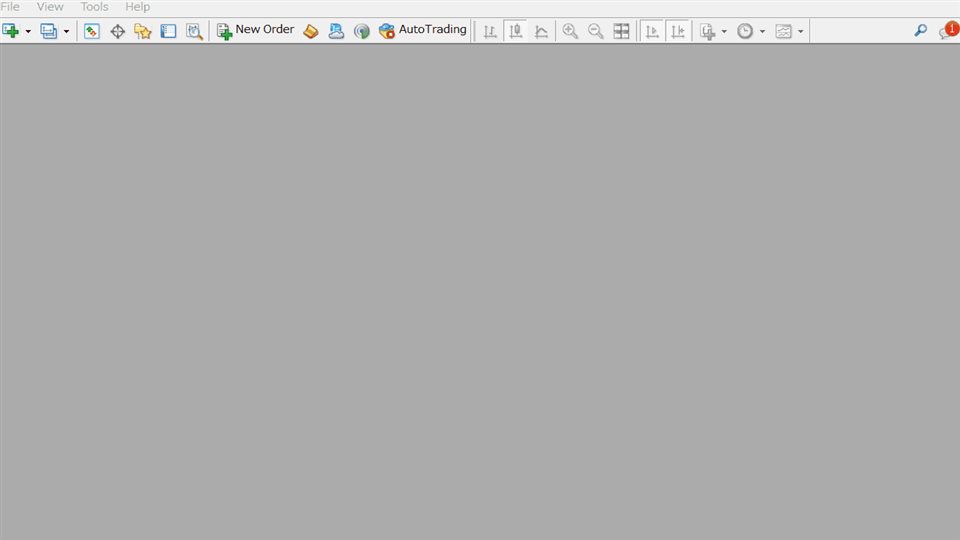
Task: Select the Bar Chart icon
Action: 490,31
